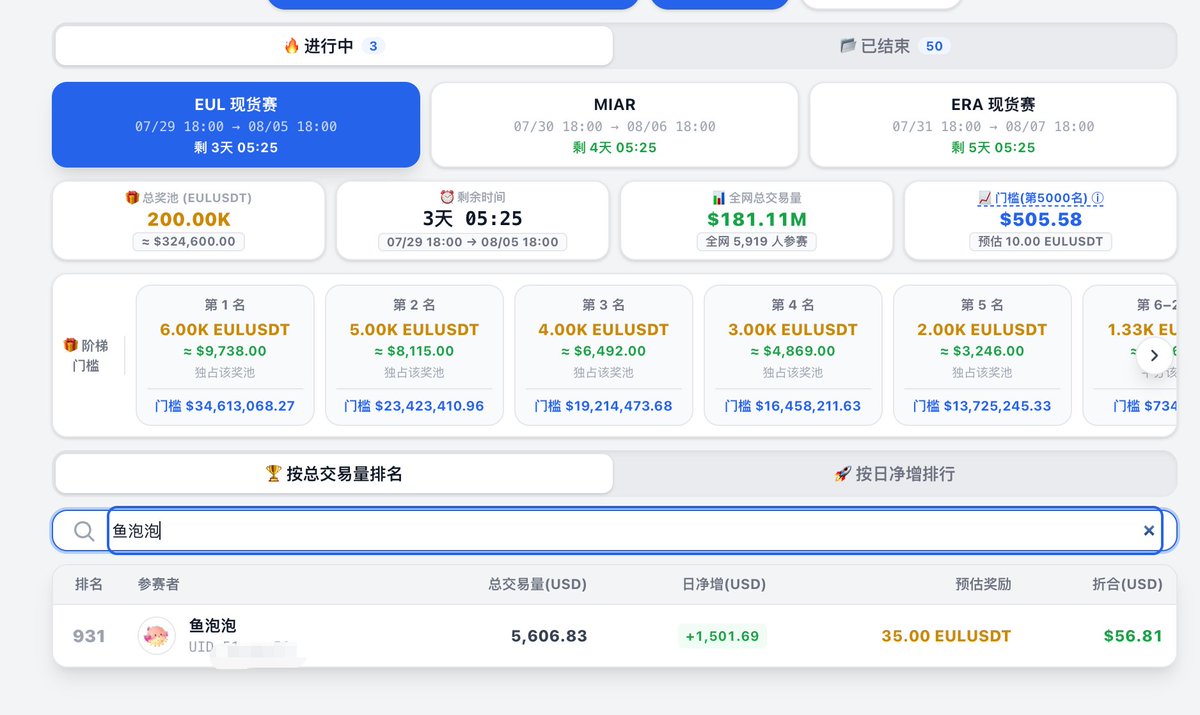Open the 第 5 名 prize card
Image resolution: width=1200 pixels, height=715 pixels.
pyautogui.click(x=982, y=355)
